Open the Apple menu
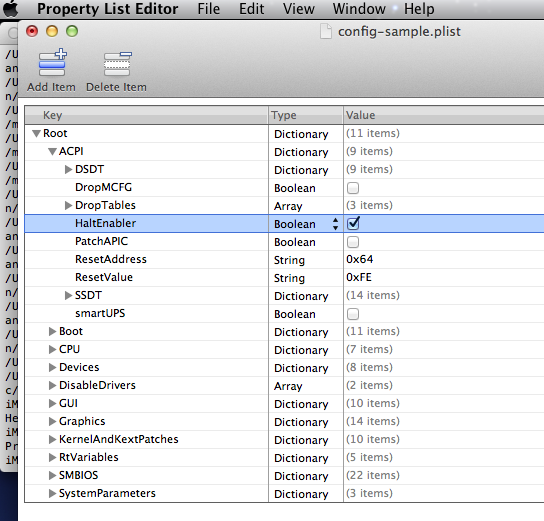 [x=11, y=9]
